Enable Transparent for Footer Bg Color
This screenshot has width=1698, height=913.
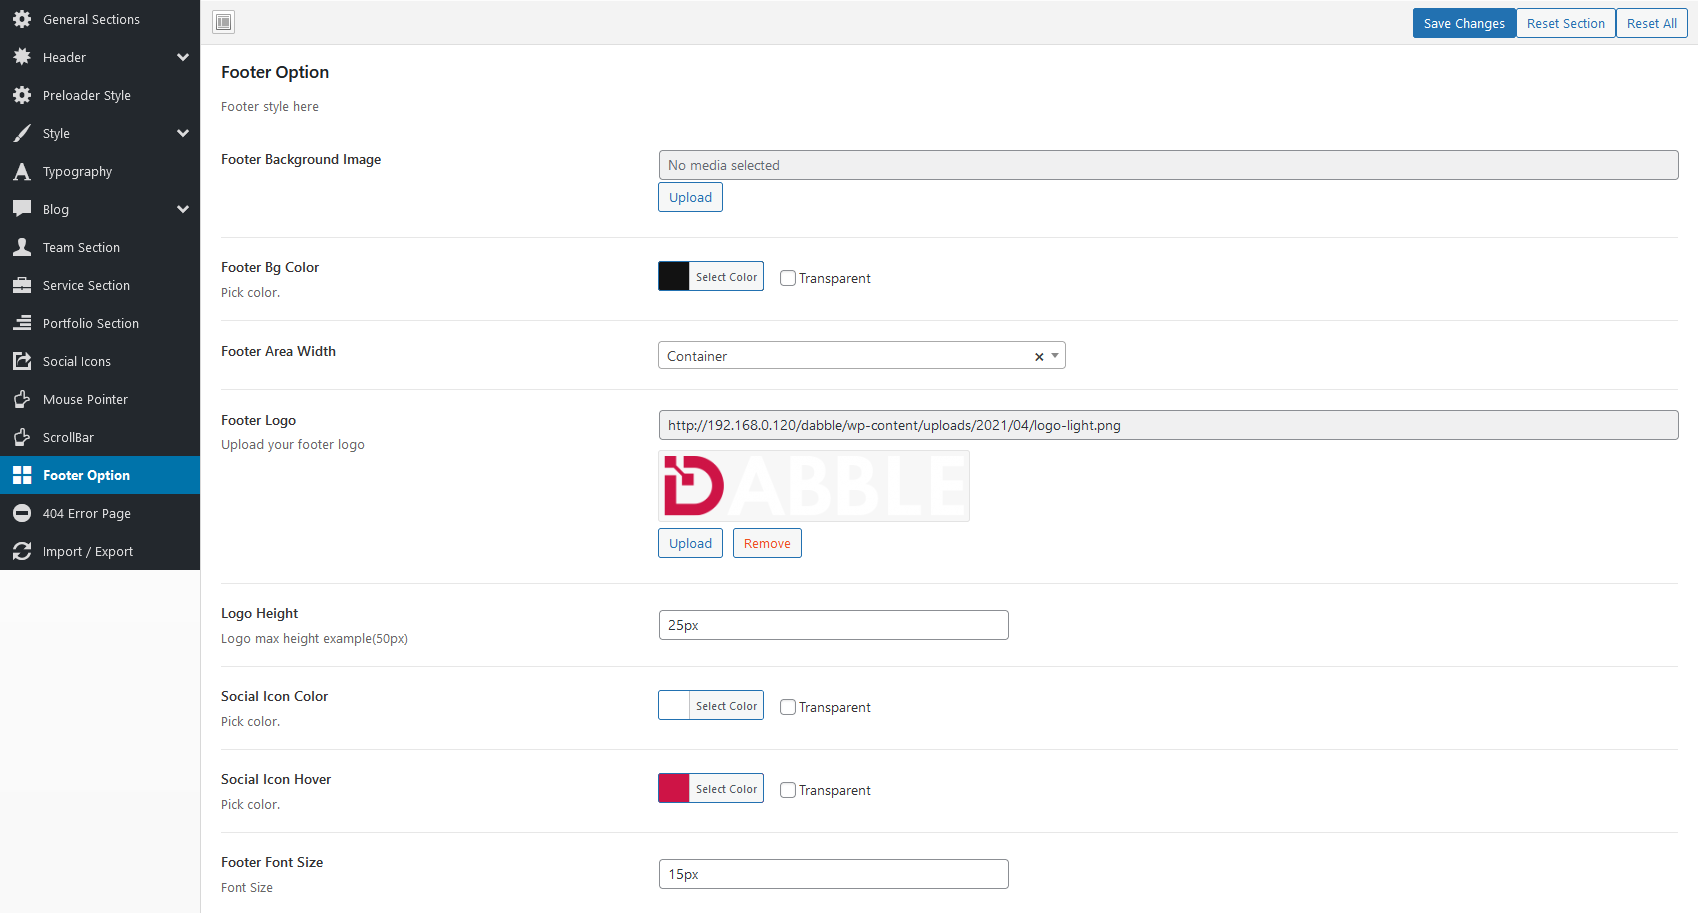(788, 278)
